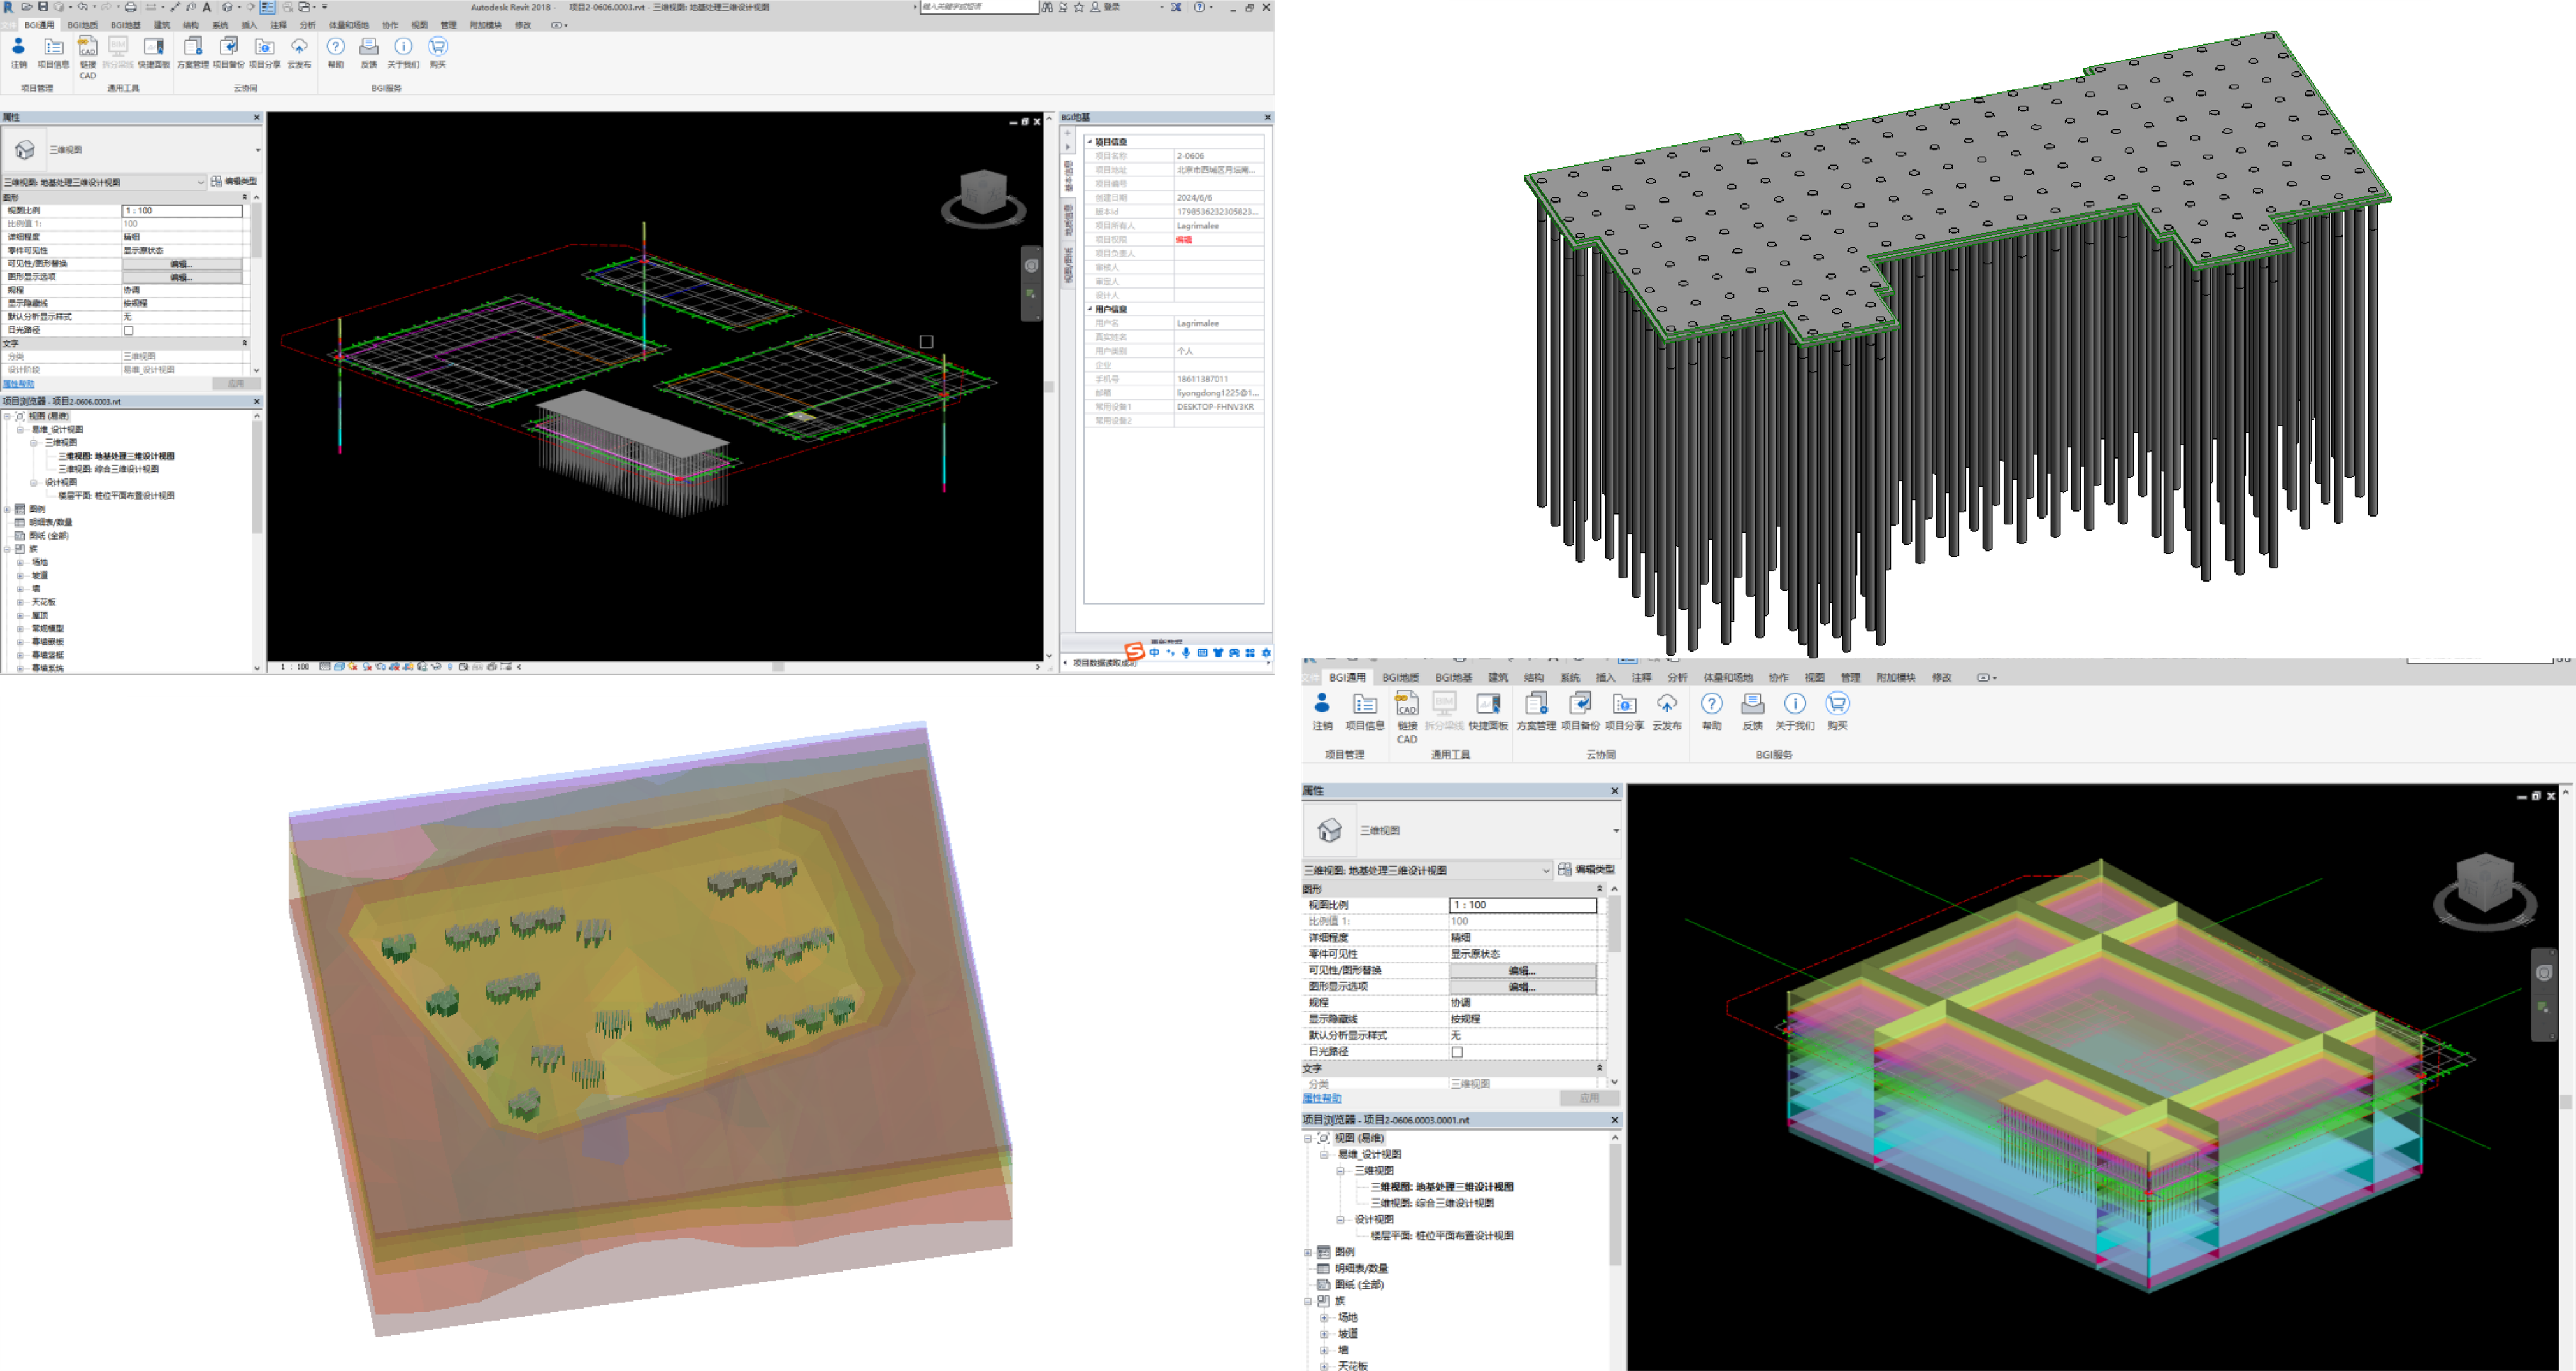
Task: Toggle visual style icon beside the 1:100 scale
Action: (340, 666)
